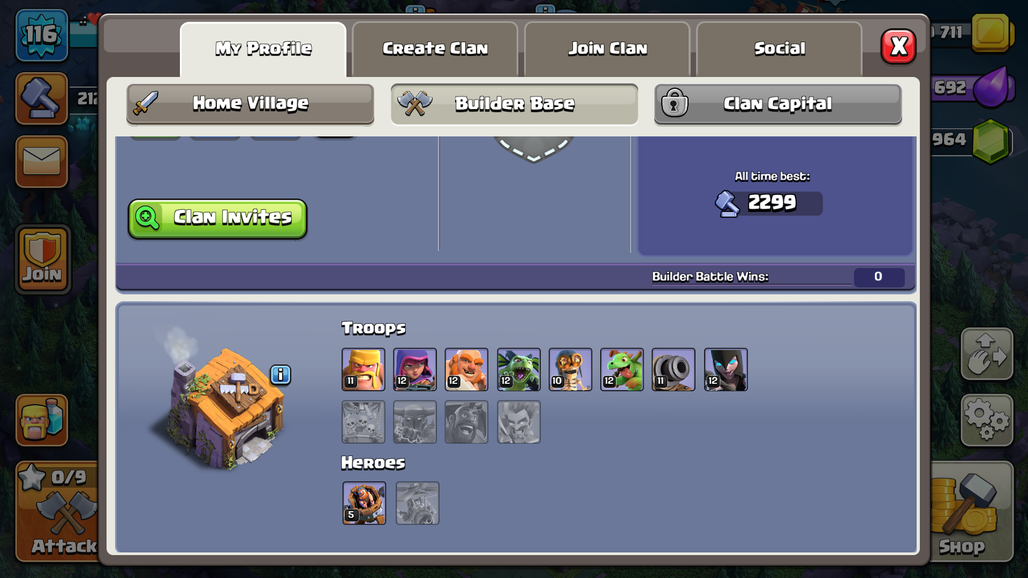Open the Join Clan tab
The image size is (1028, 578).
(608, 48)
